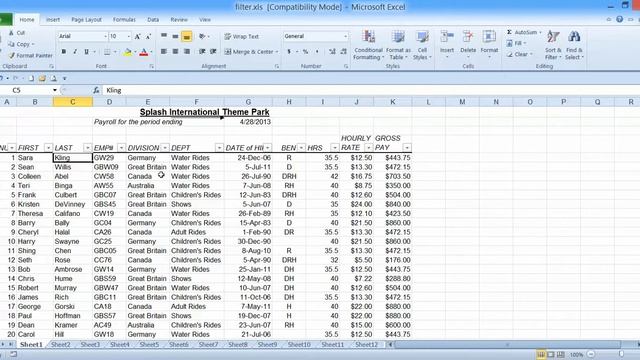Click the Name Box showing C5
Screen dimensions: 640x360
click(x=29, y=90)
